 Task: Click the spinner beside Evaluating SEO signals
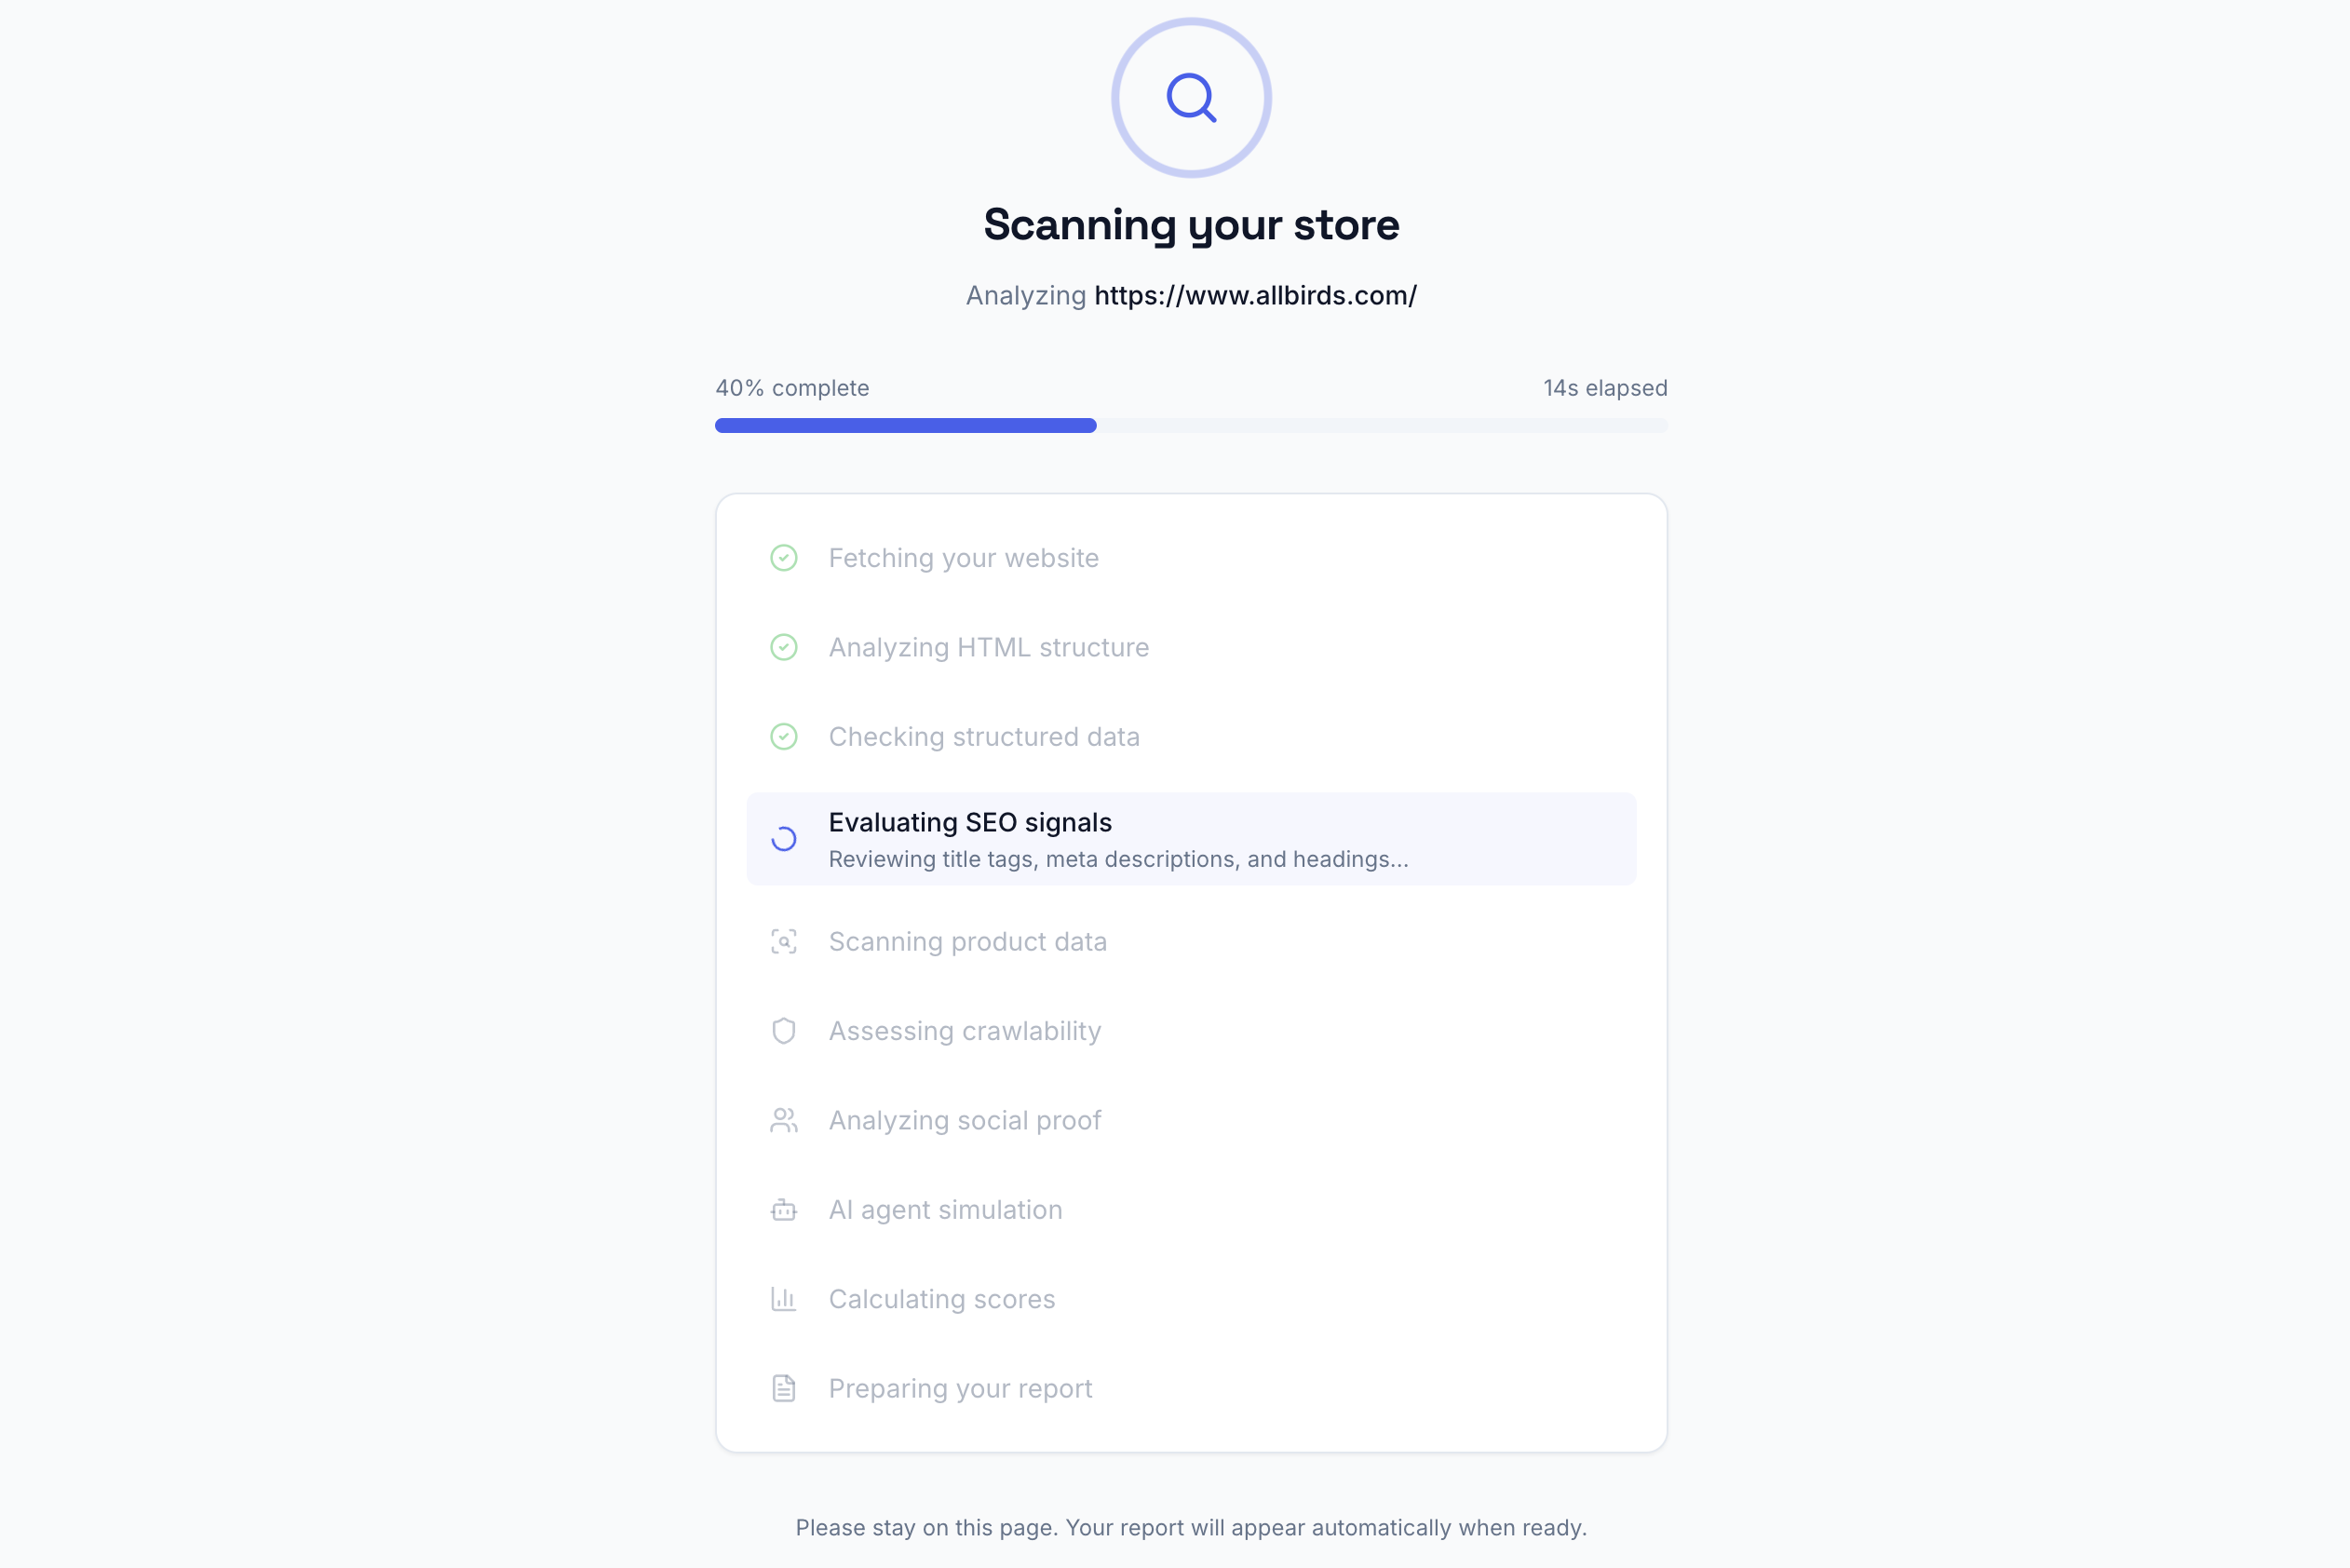click(x=784, y=838)
